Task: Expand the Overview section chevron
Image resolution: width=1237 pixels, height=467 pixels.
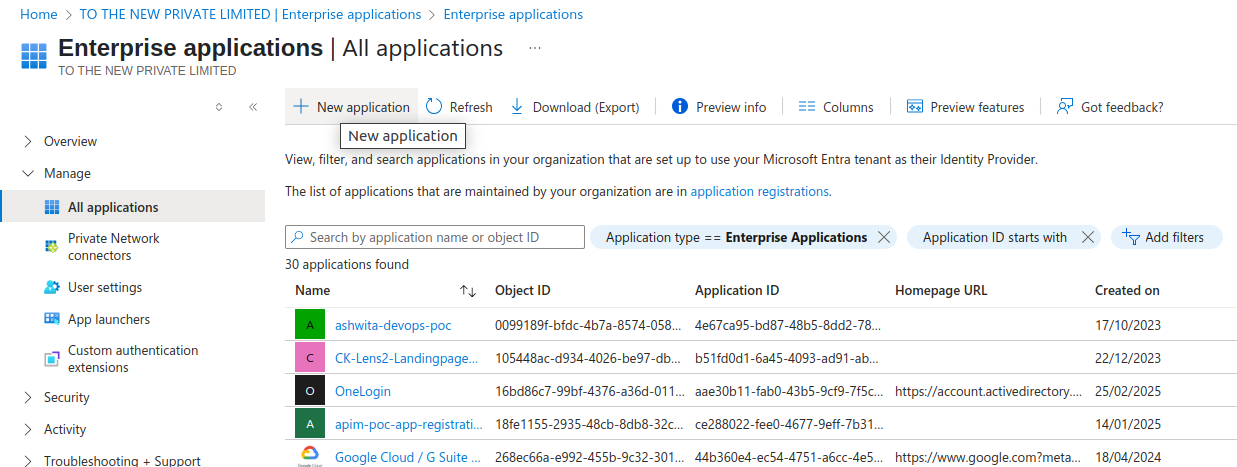Action: [x=28, y=141]
